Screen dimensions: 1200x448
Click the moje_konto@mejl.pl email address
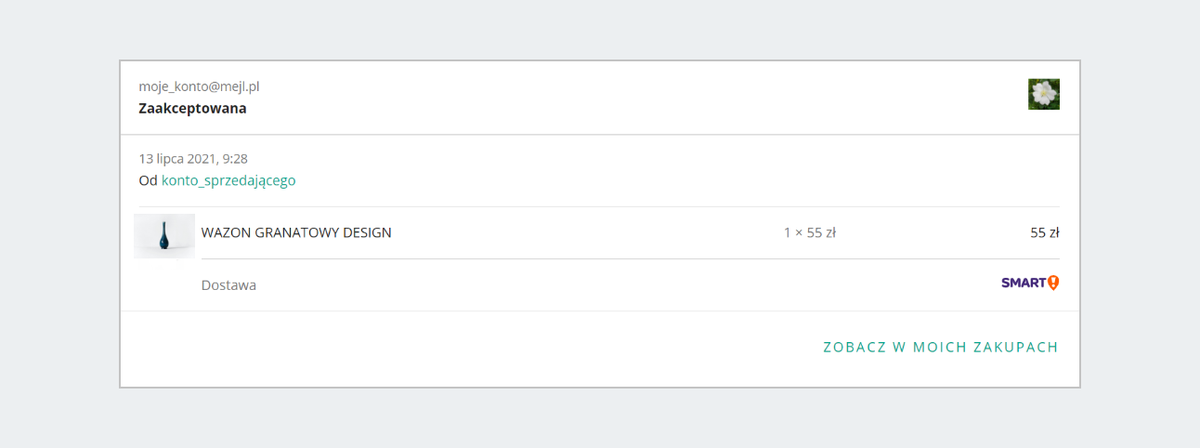tap(199, 87)
